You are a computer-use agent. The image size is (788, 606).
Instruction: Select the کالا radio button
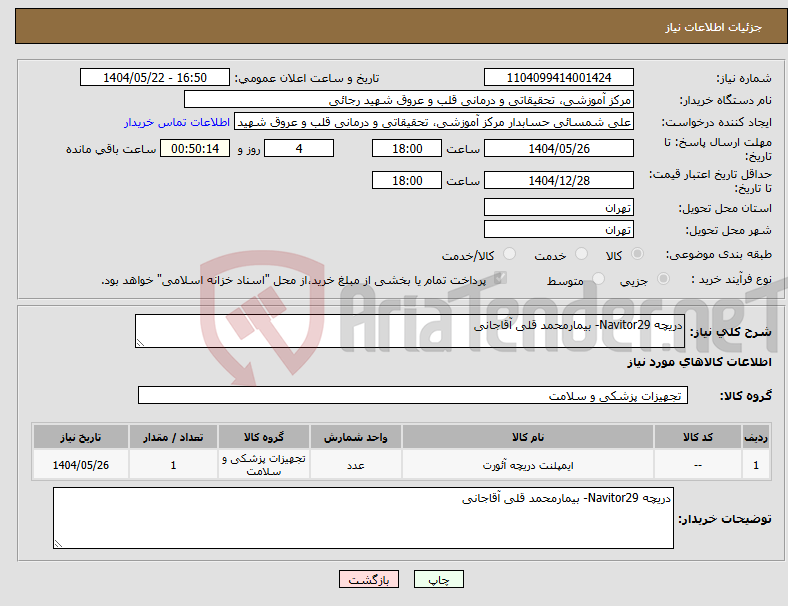coord(637,254)
